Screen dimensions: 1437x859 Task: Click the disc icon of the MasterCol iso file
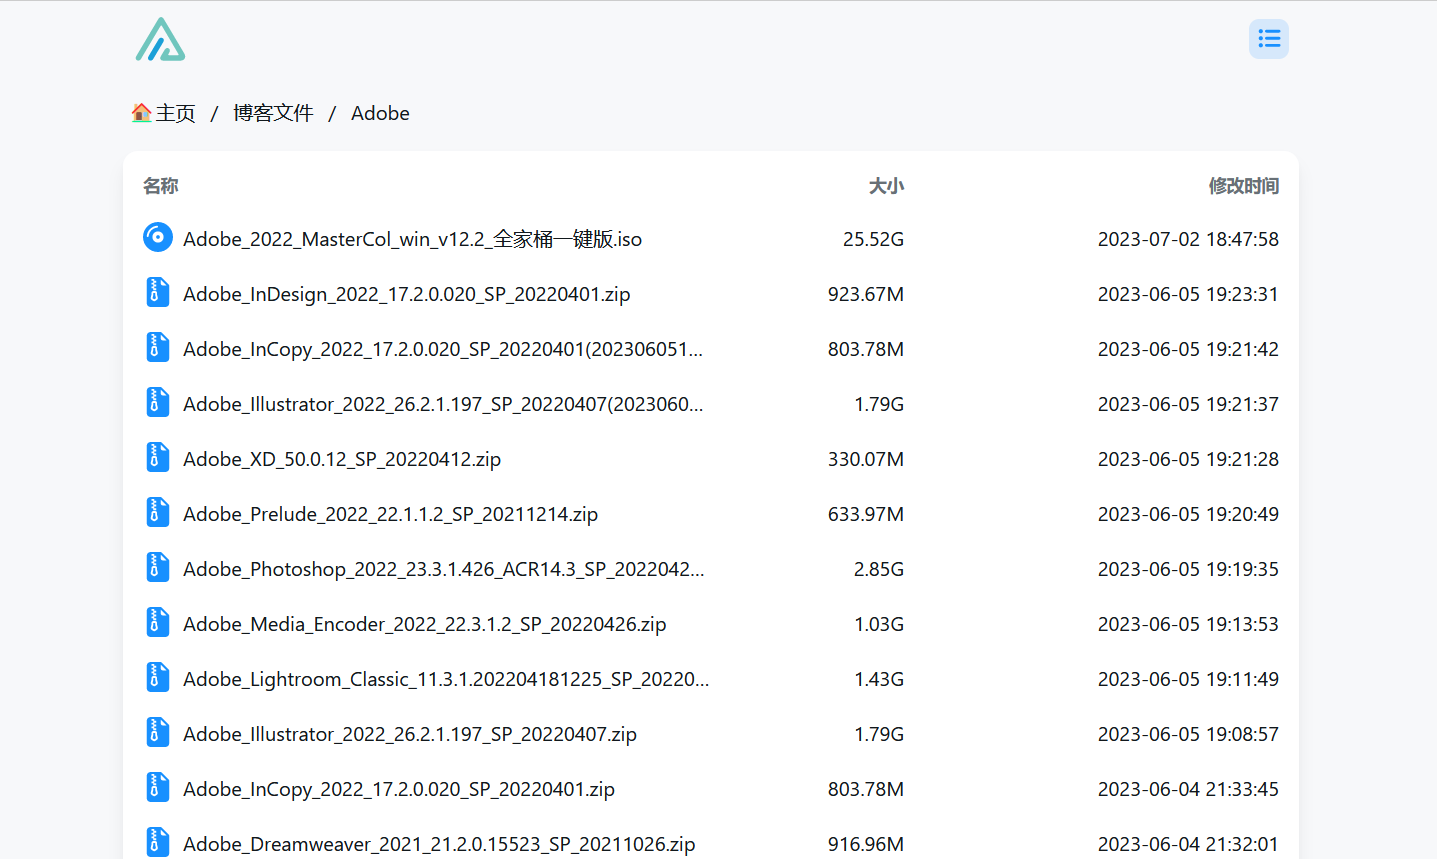[x=158, y=237]
